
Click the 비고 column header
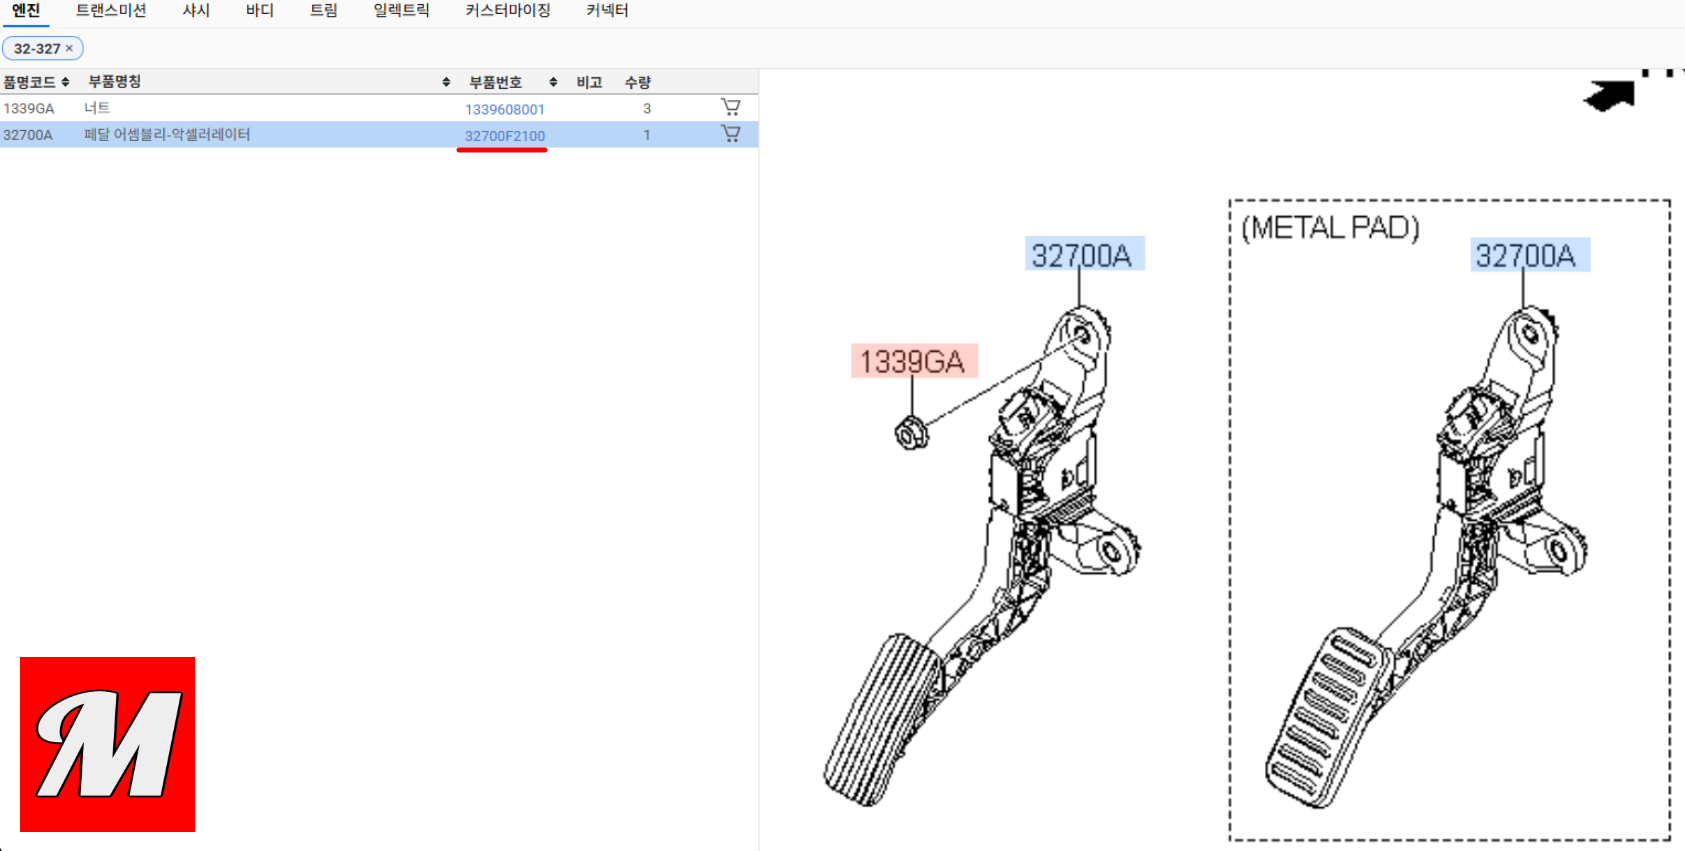pos(589,82)
